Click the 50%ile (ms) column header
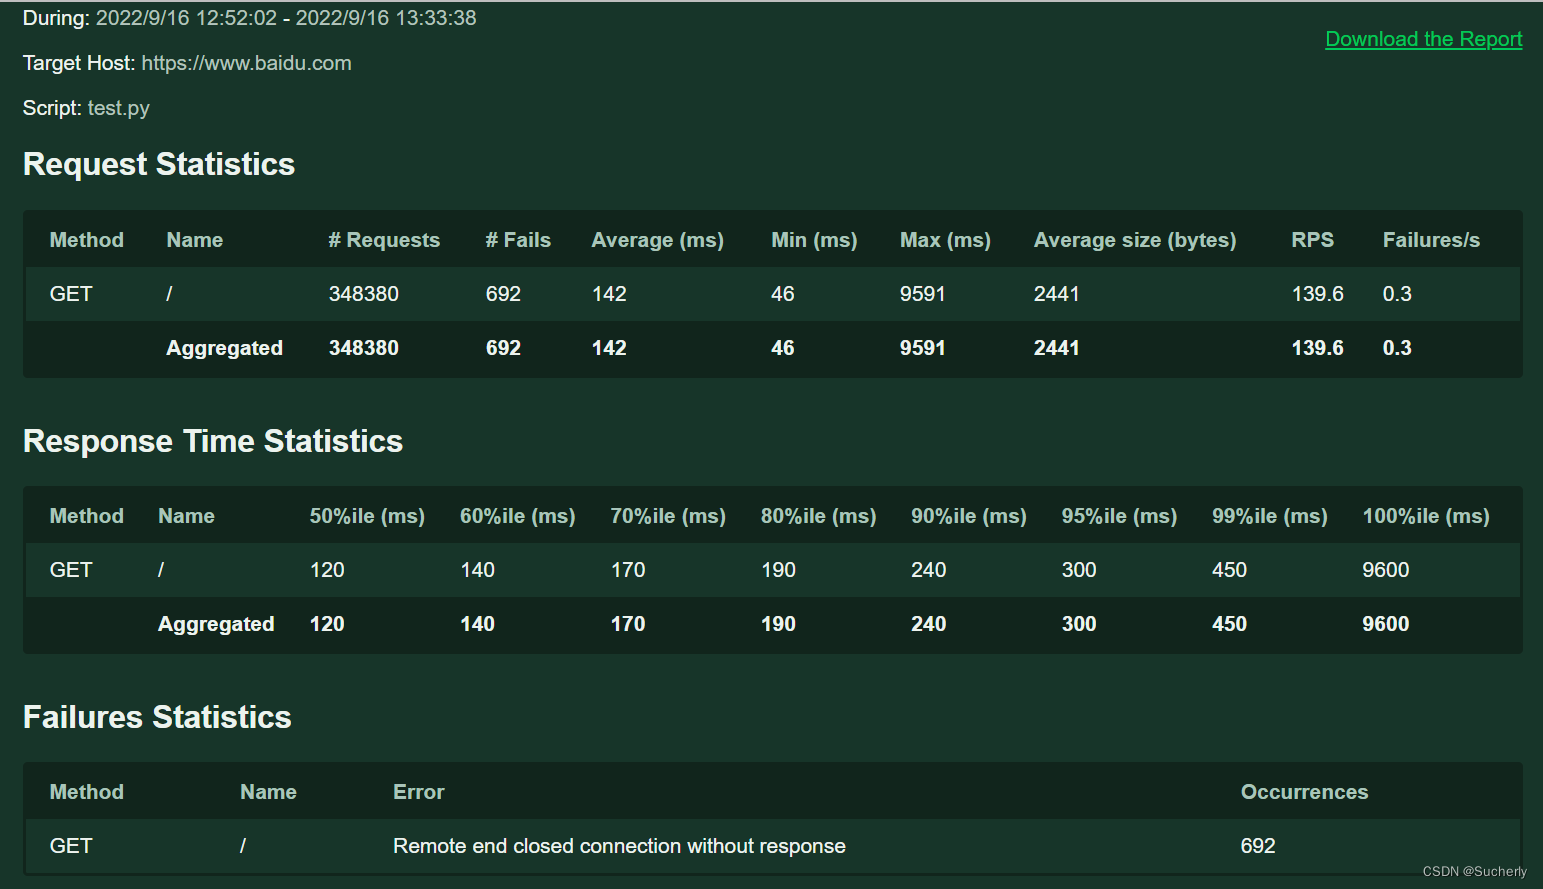 (x=366, y=516)
